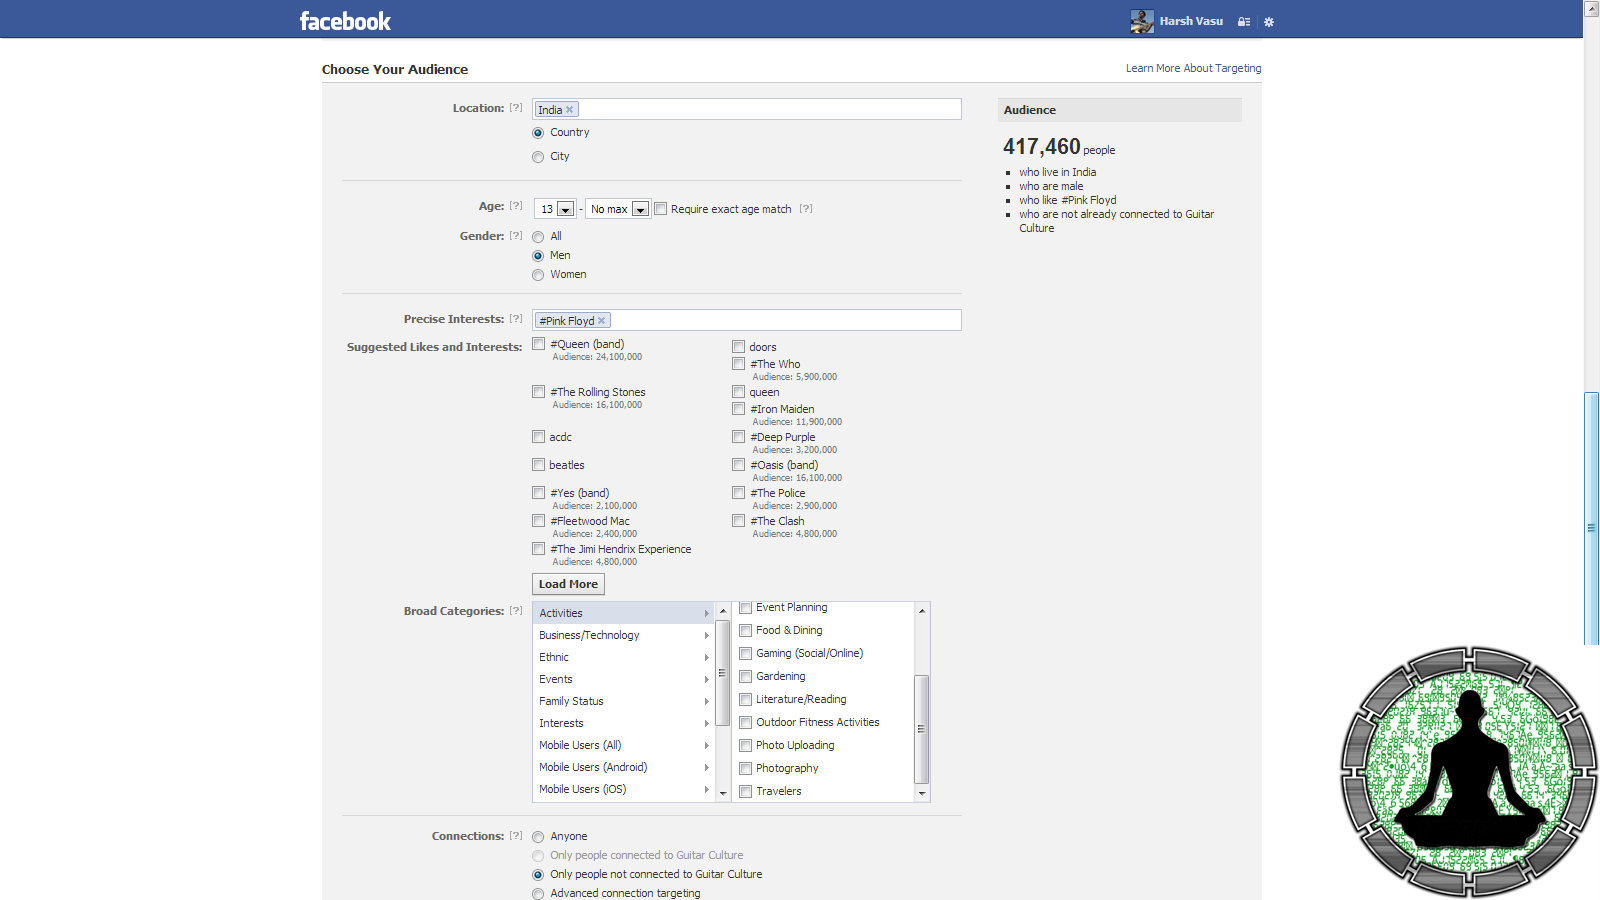Tick the acdc suggested interest

539,437
